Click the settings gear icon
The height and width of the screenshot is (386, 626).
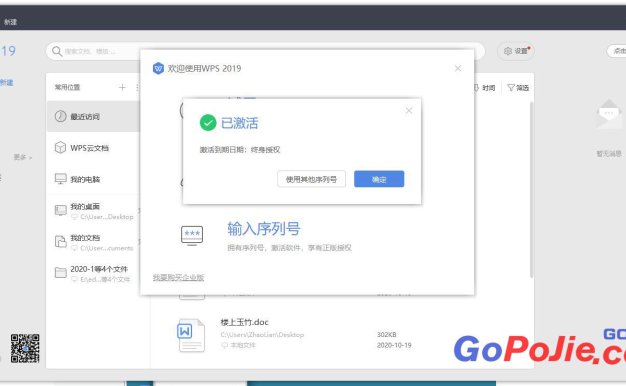pyautogui.click(x=507, y=51)
